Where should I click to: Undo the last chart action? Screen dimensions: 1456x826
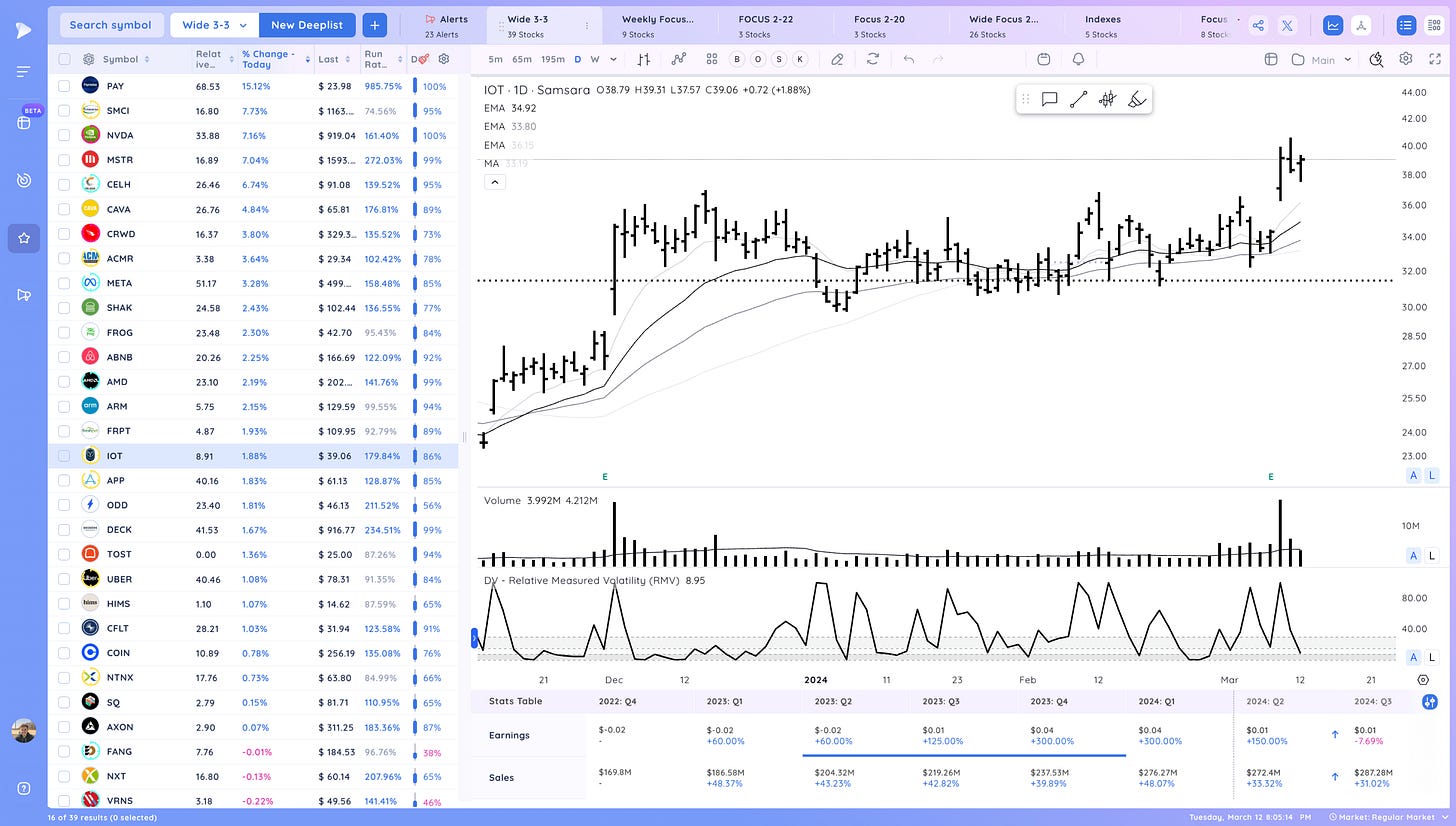908,59
